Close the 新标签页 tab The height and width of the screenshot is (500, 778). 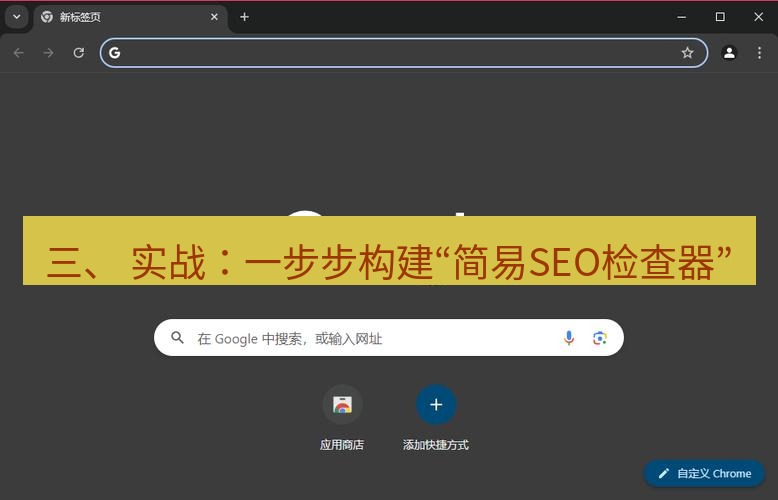coord(214,17)
